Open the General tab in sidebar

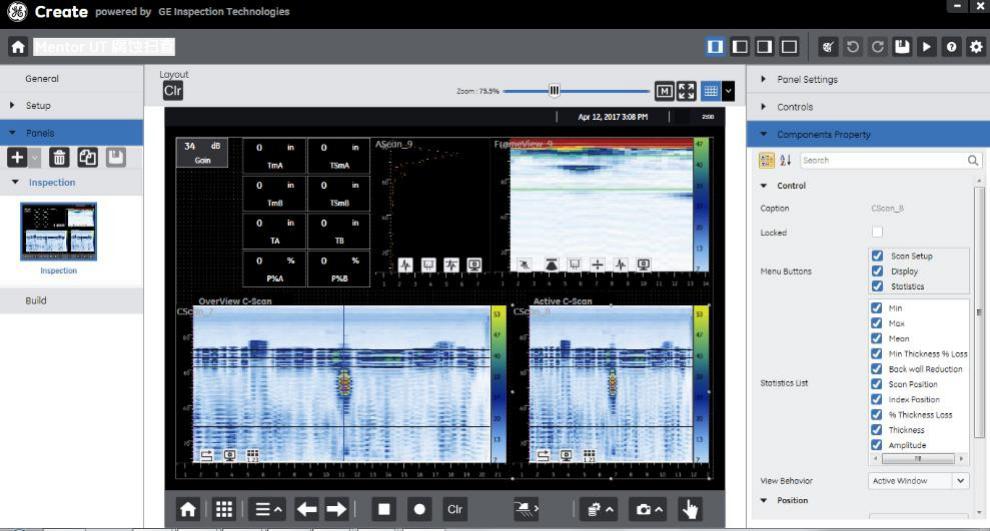pyautogui.click(x=42, y=79)
